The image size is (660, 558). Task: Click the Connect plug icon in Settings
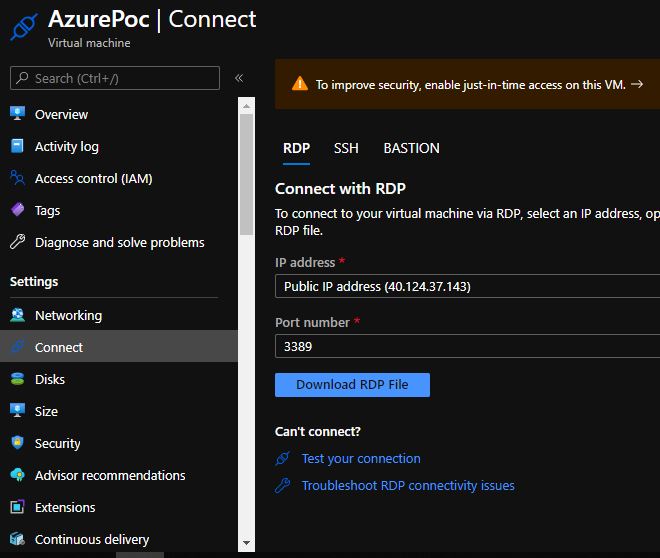(17, 347)
